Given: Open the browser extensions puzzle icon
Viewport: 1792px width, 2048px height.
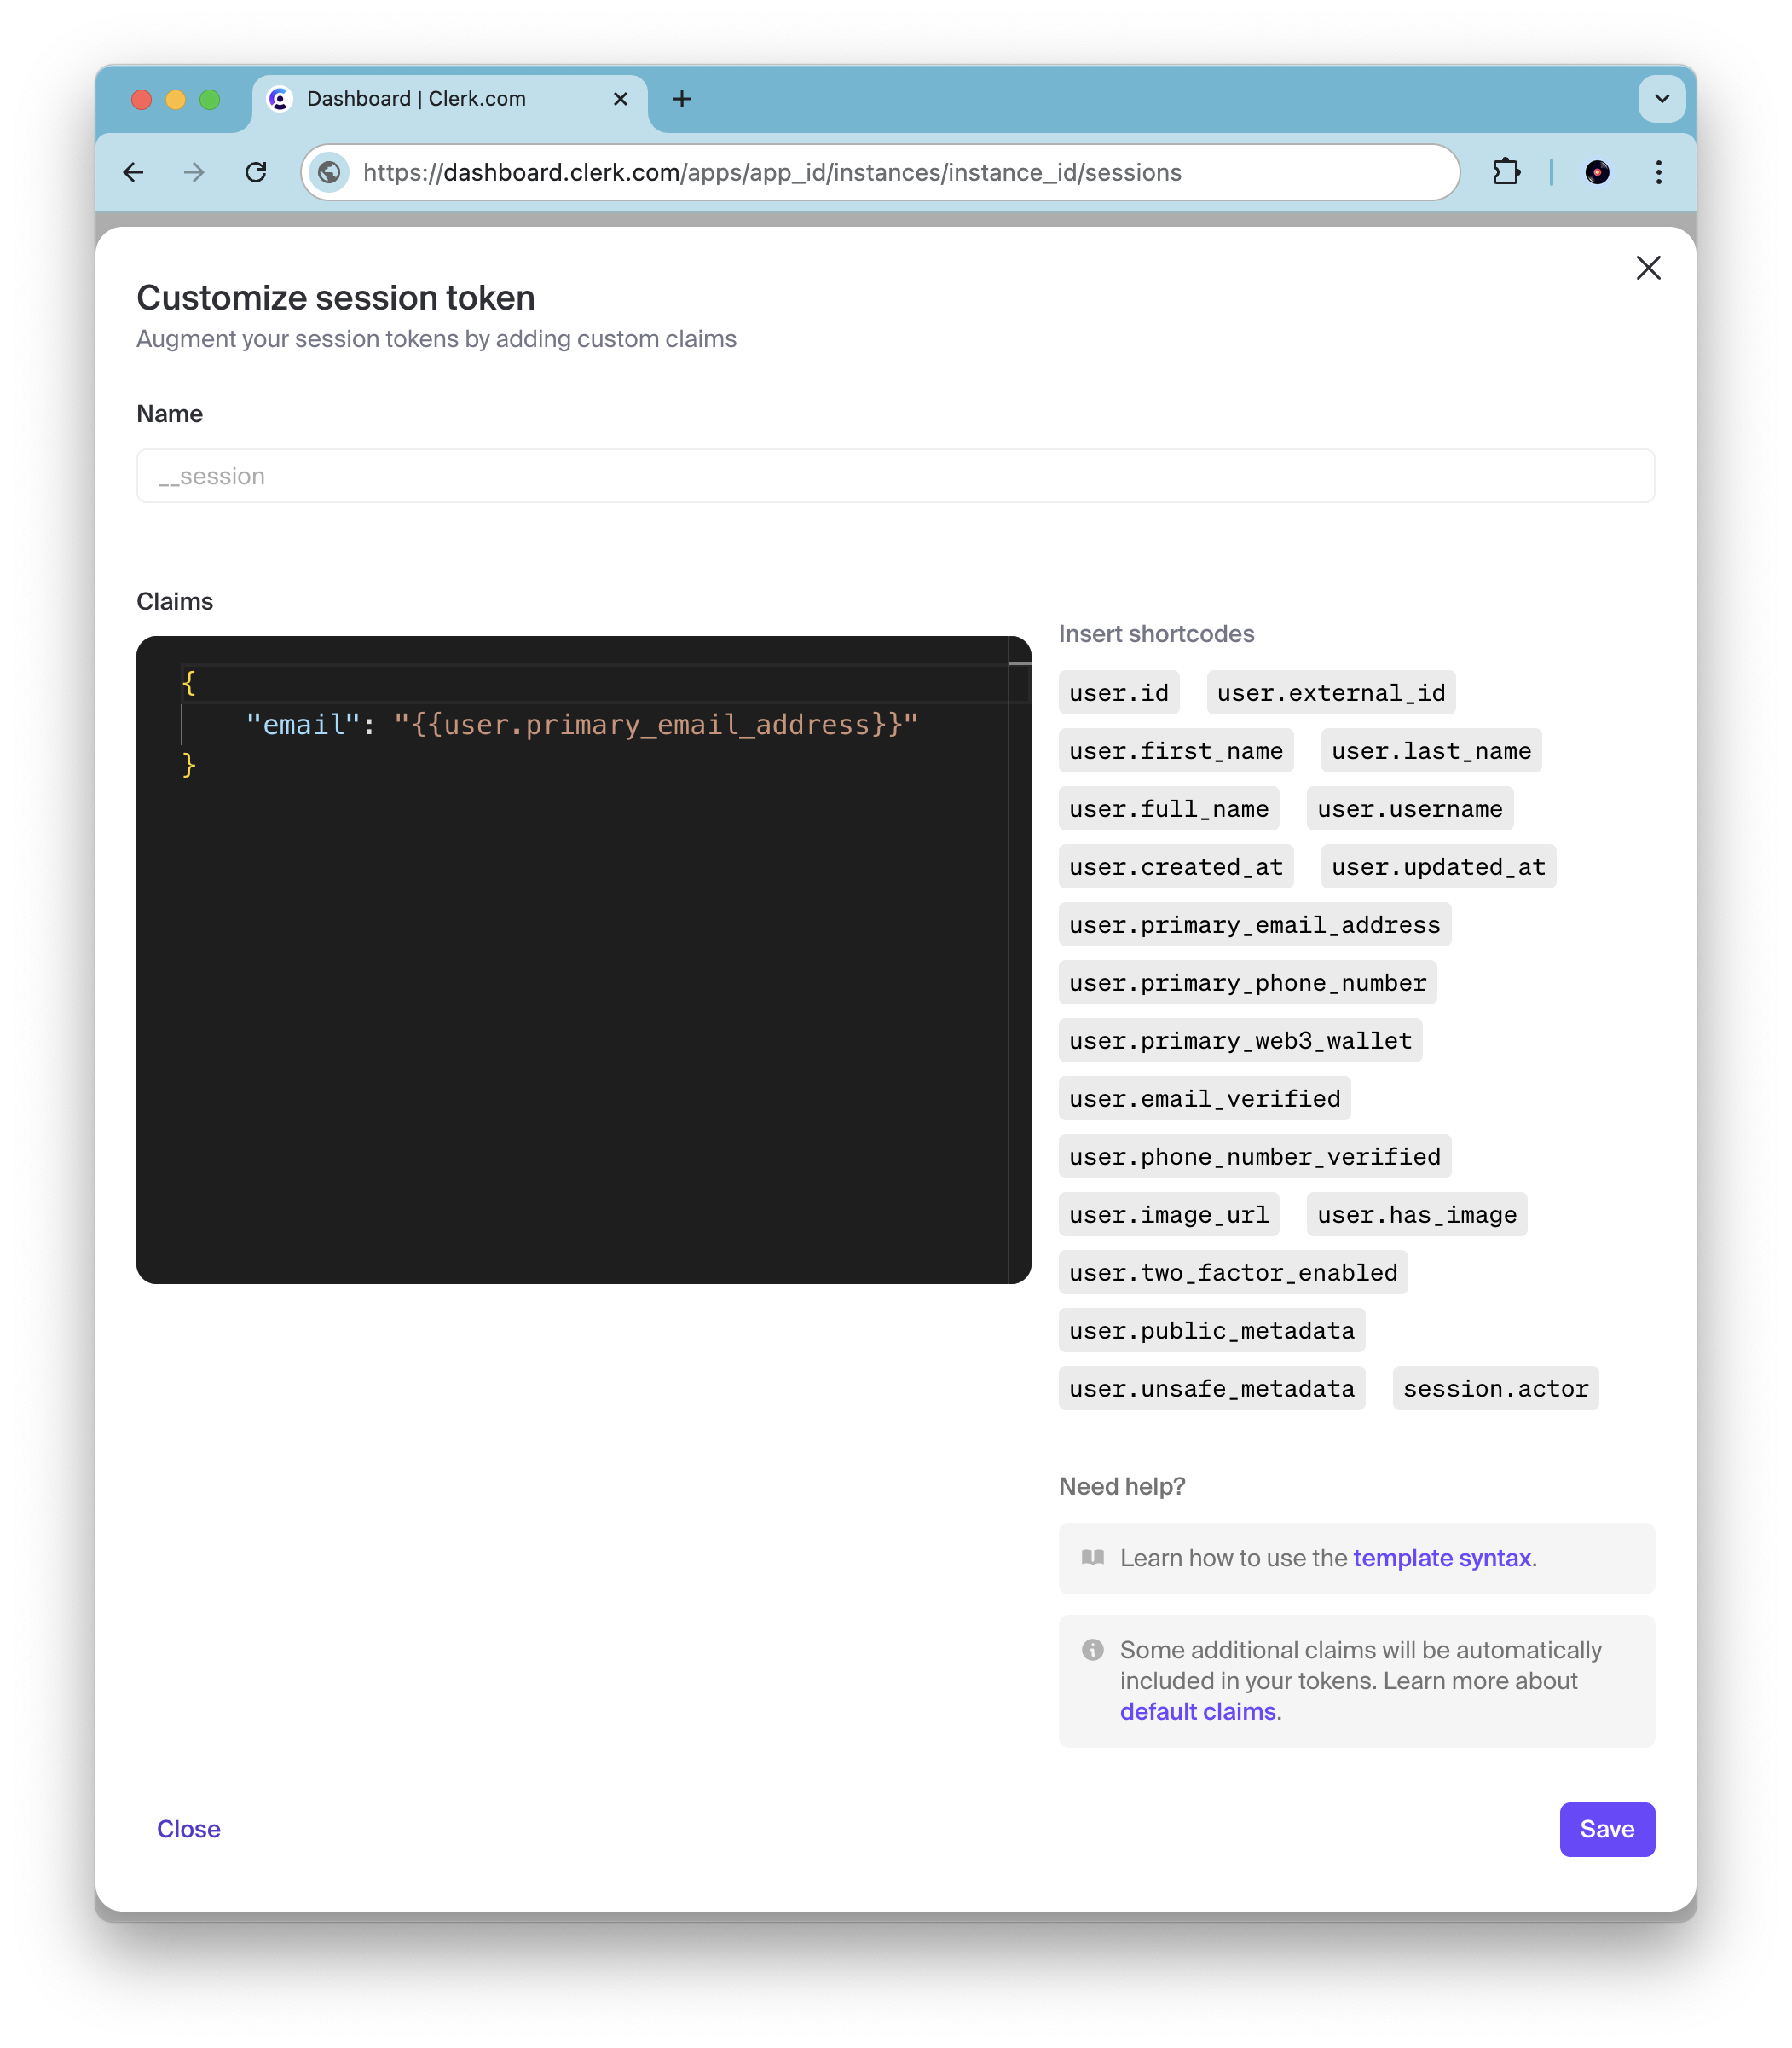Looking at the screenshot, I should pyautogui.click(x=1506, y=172).
